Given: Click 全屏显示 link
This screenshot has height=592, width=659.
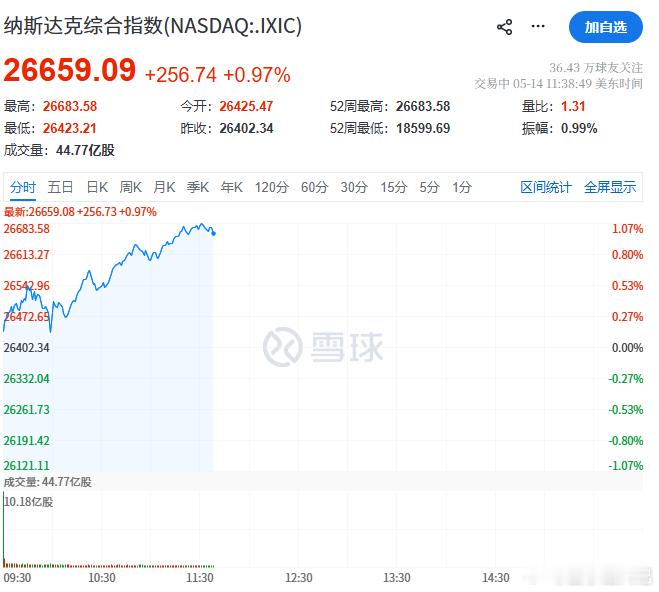Looking at the screenshot, I should [x=610, y=187].
